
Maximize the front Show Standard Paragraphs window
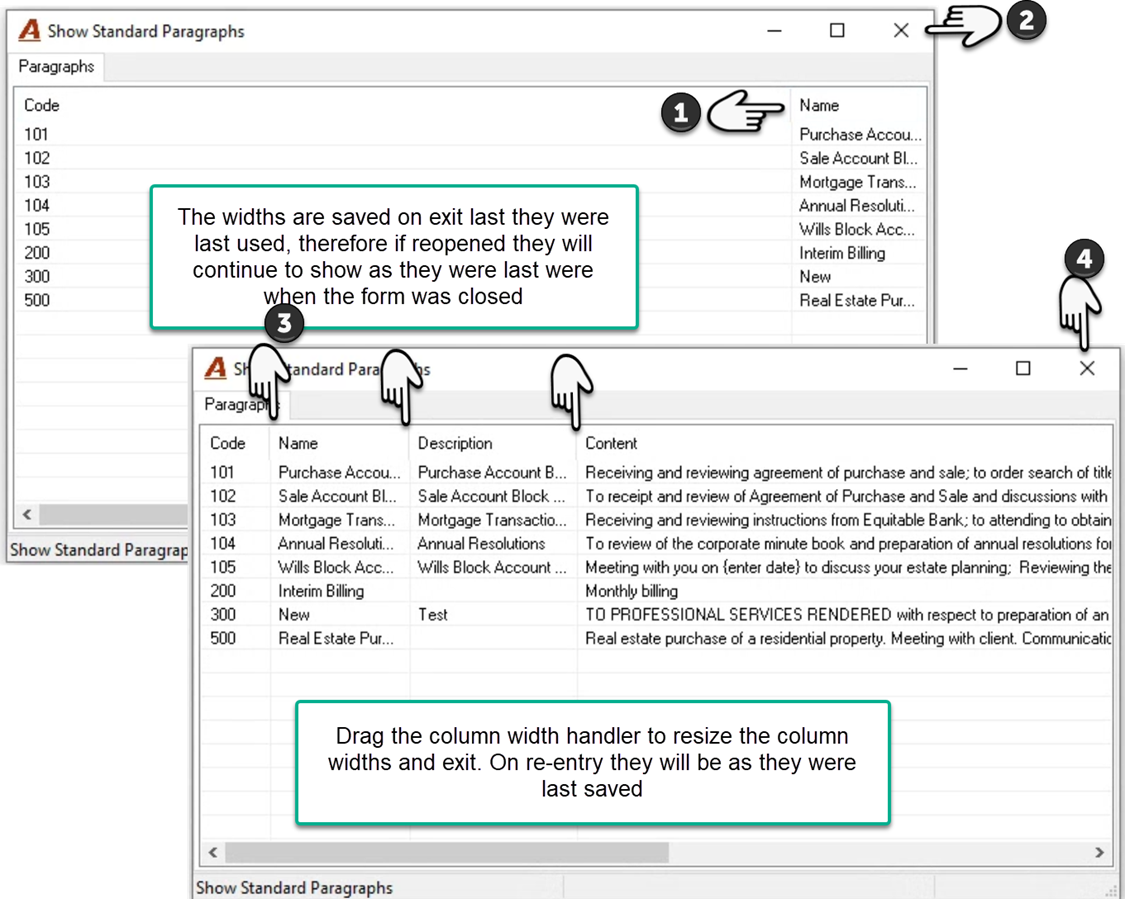[1023, 368]
